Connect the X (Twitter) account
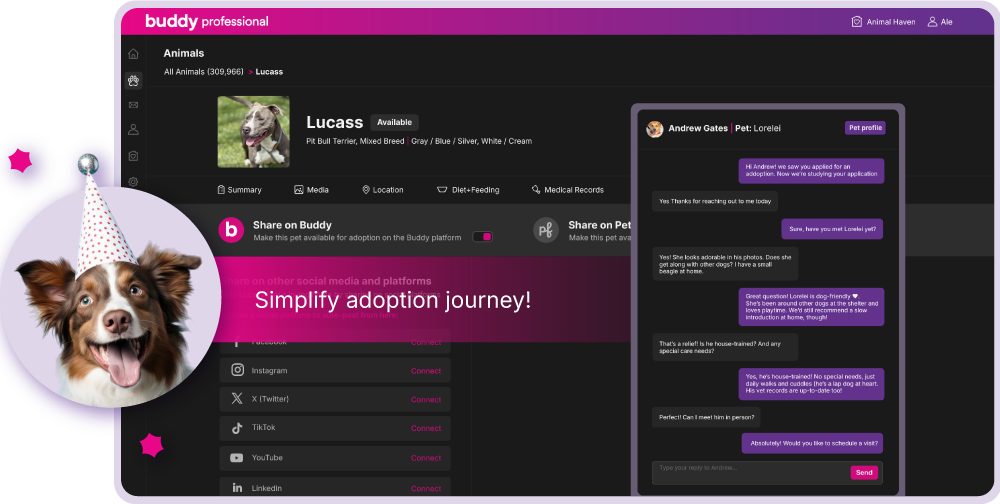Viewport: 1000px width, 504px height. tap(426, 399)
